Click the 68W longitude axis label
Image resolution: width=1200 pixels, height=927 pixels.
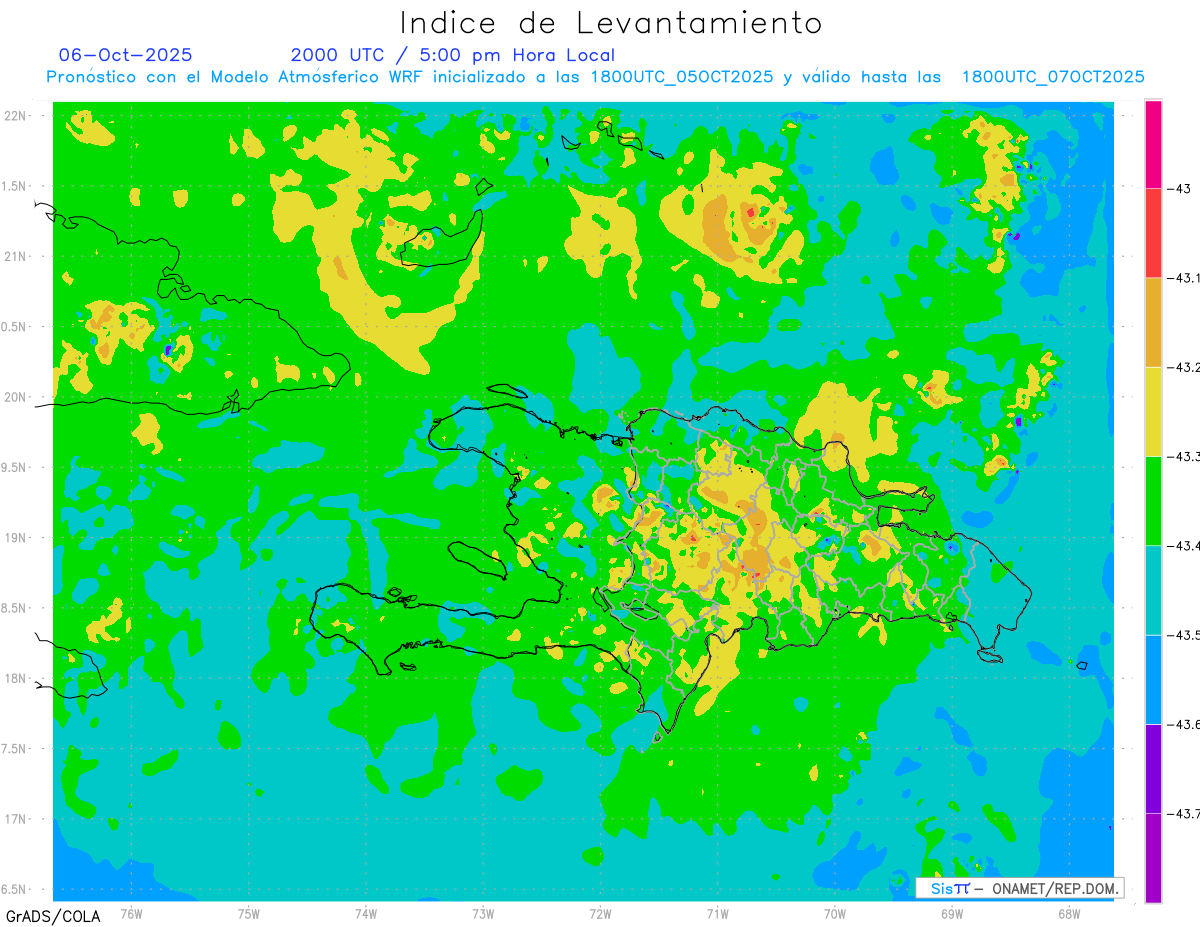(1068, 913)
